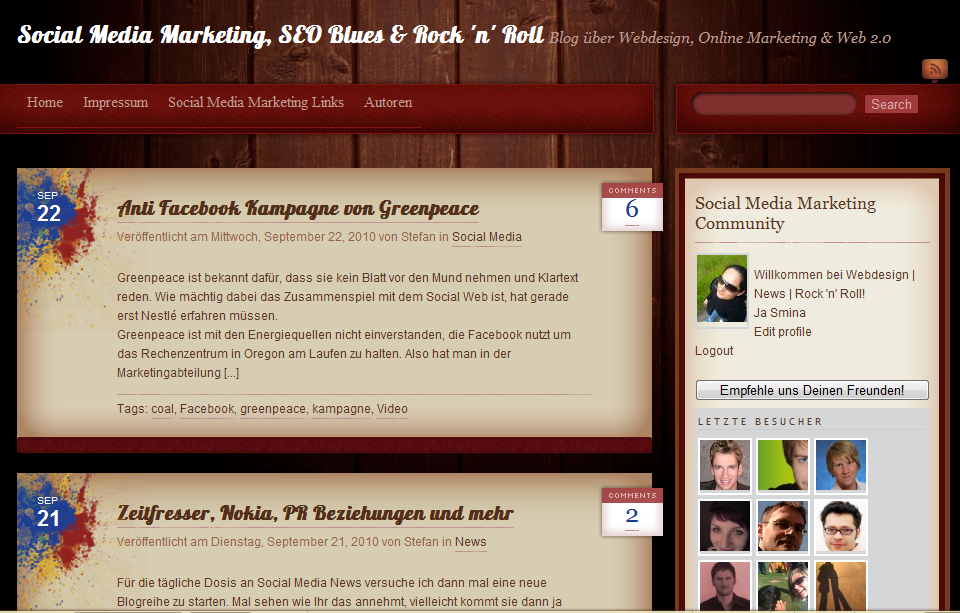Open visitor avatar of bearded man with glasses
The width and height of the screenshot is (960, 613).
[x=782, y=527]
